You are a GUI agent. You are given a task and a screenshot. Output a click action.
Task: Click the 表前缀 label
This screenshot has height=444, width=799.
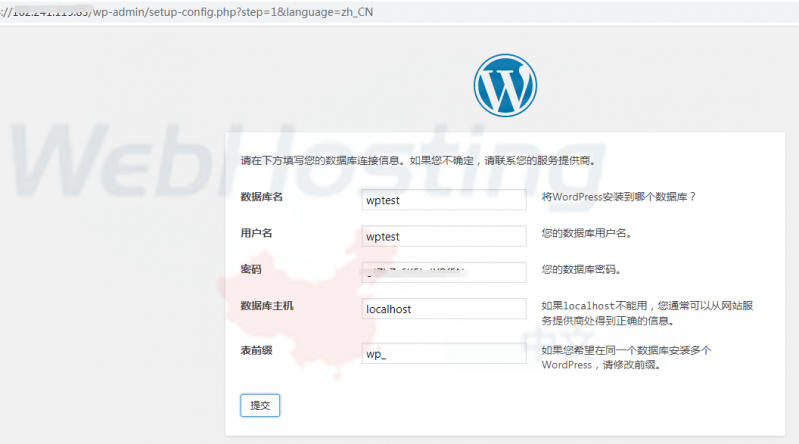pyautogui.click(x=257, y=351)
